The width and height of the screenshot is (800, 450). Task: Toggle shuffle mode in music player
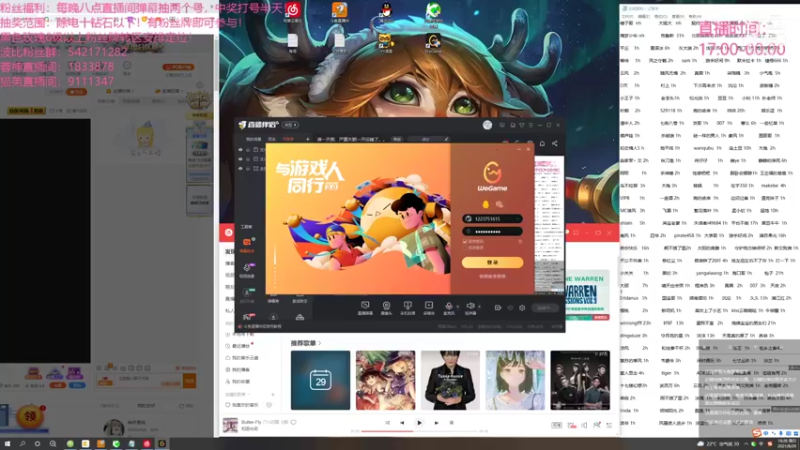pos(387,422)
